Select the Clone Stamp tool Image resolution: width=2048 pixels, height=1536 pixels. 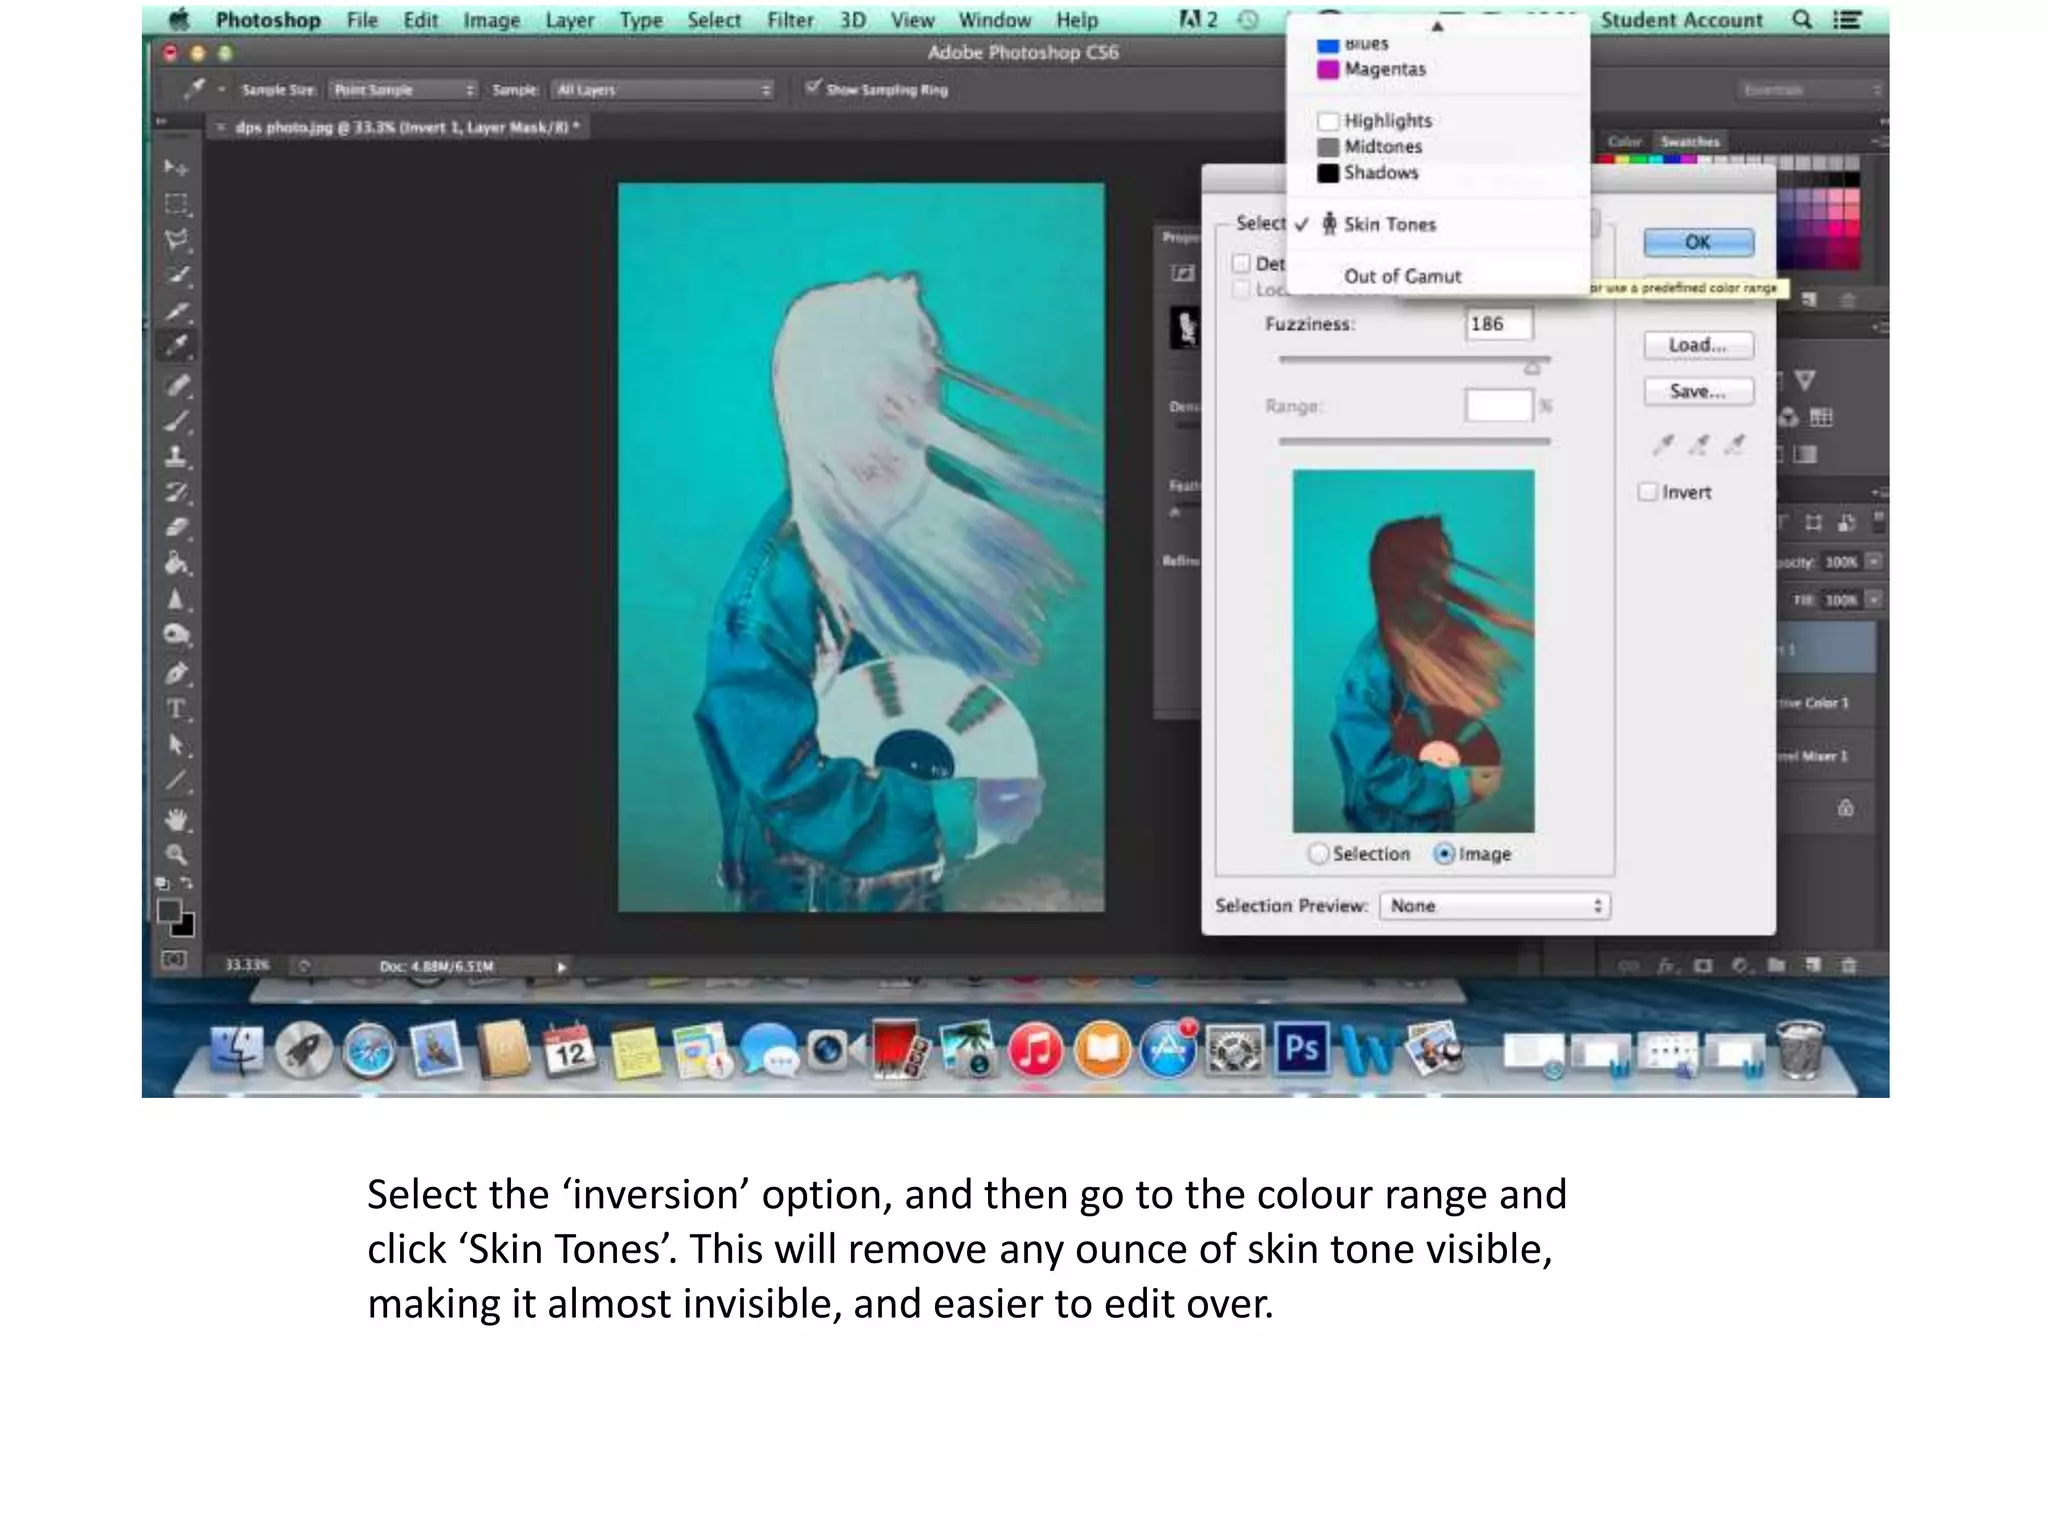pos(176,457)
